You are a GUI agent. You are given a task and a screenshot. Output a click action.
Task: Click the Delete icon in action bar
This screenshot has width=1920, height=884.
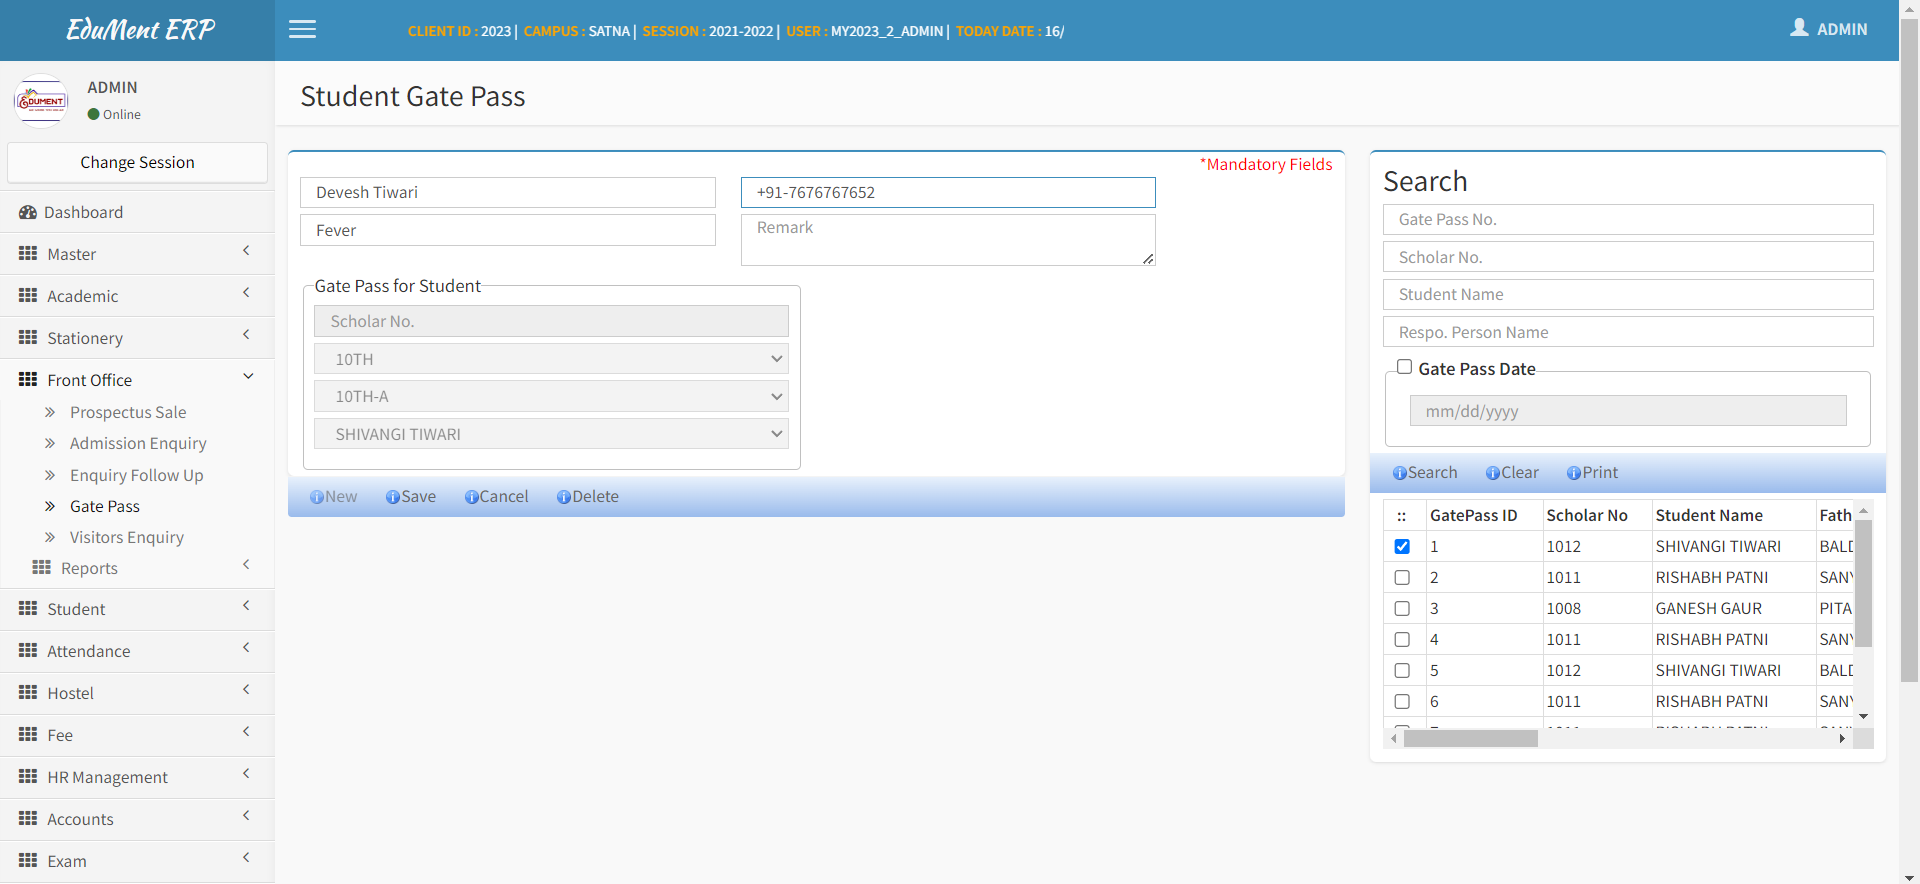pyautogui.click(x=563, y=497)
